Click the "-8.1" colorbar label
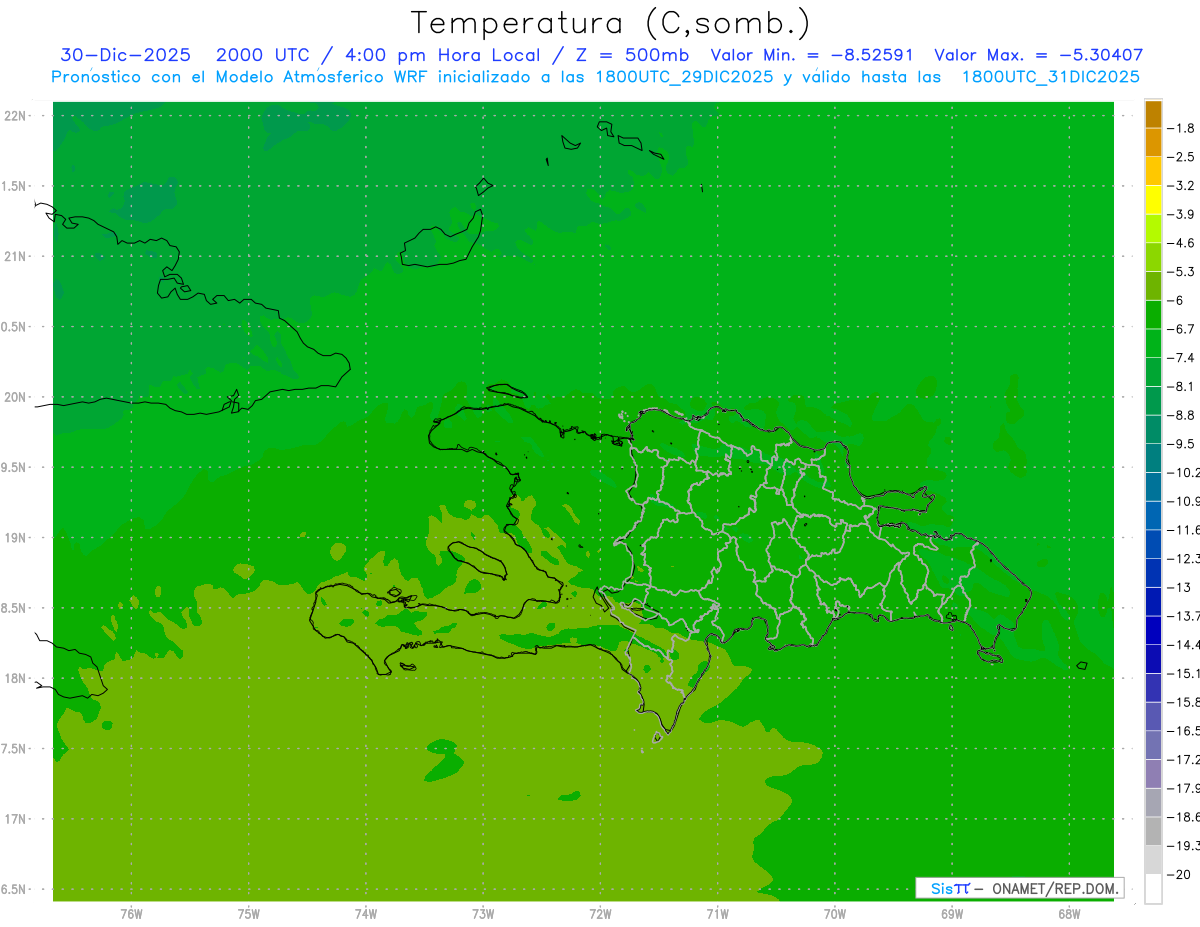Screen dimensions: 1200x927 [x=1182, y=386]
